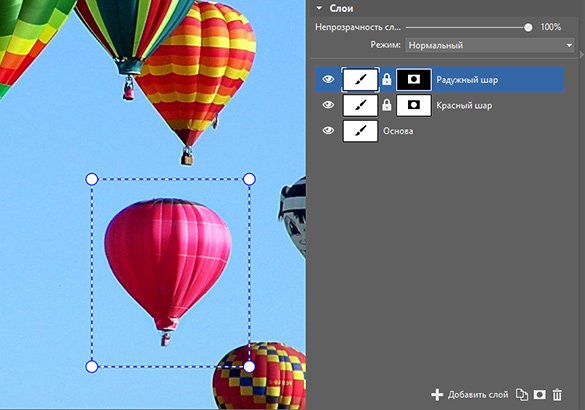Select the white mask thumbnail of Красный шар
The width and height of the screenshot is (585, 410).
coord(414,105)
